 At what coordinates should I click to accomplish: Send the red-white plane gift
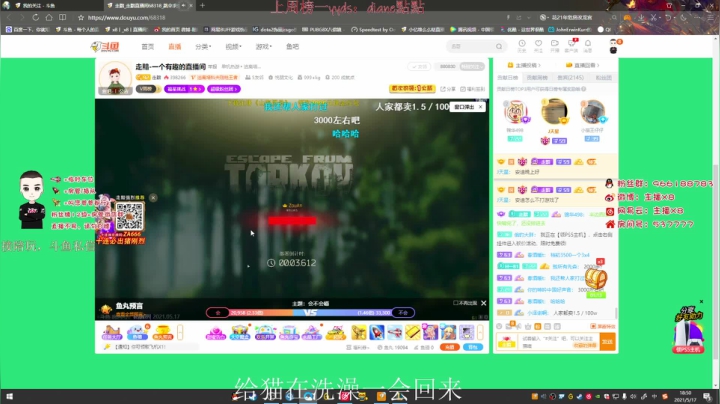tap(394, 332)
